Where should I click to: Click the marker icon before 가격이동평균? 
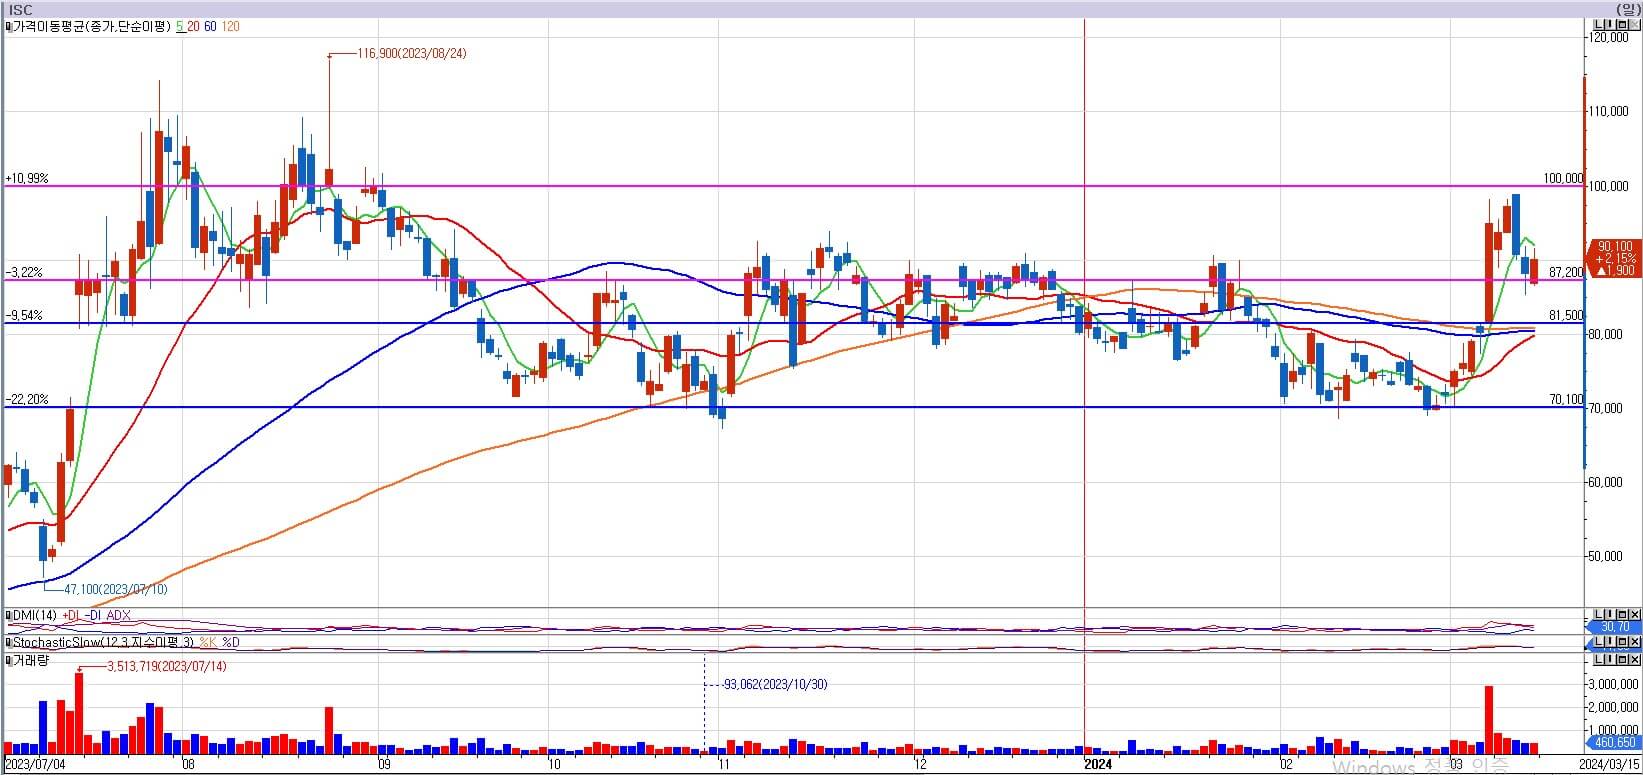pos(8,27)
